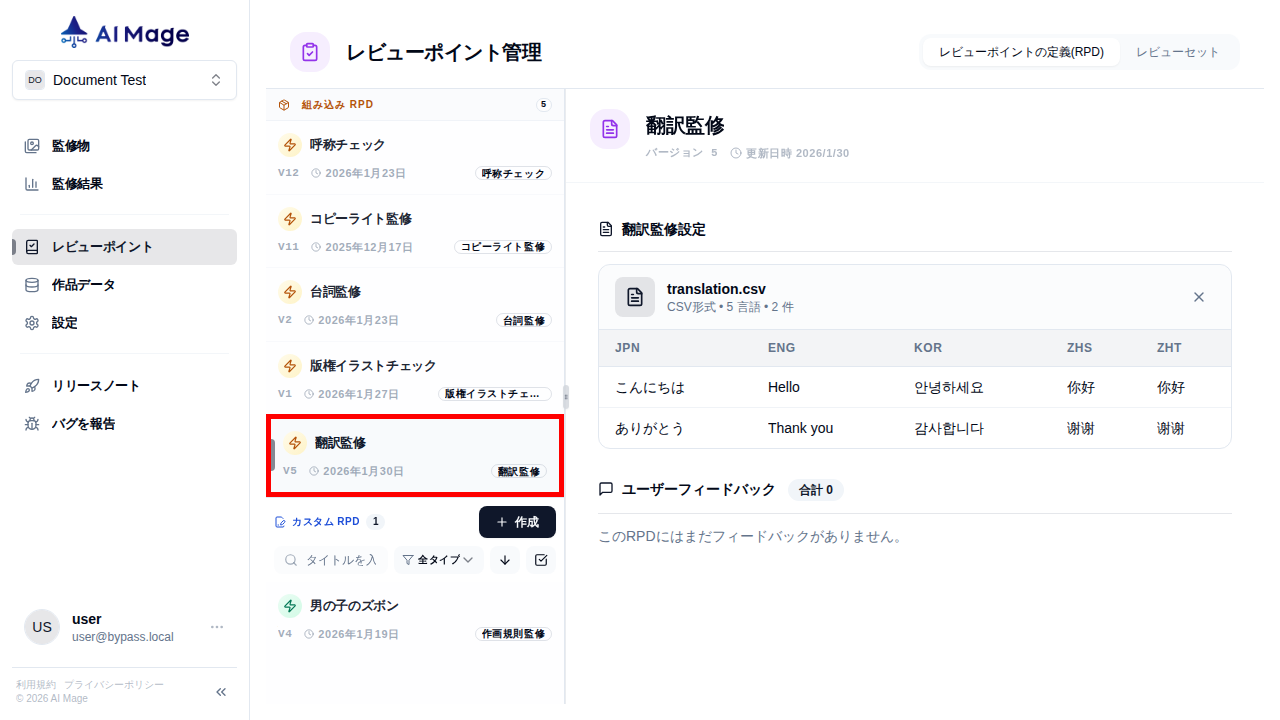Click the 作成 button to create a custom RPD
1280x720 pixels.
(517, 521)
